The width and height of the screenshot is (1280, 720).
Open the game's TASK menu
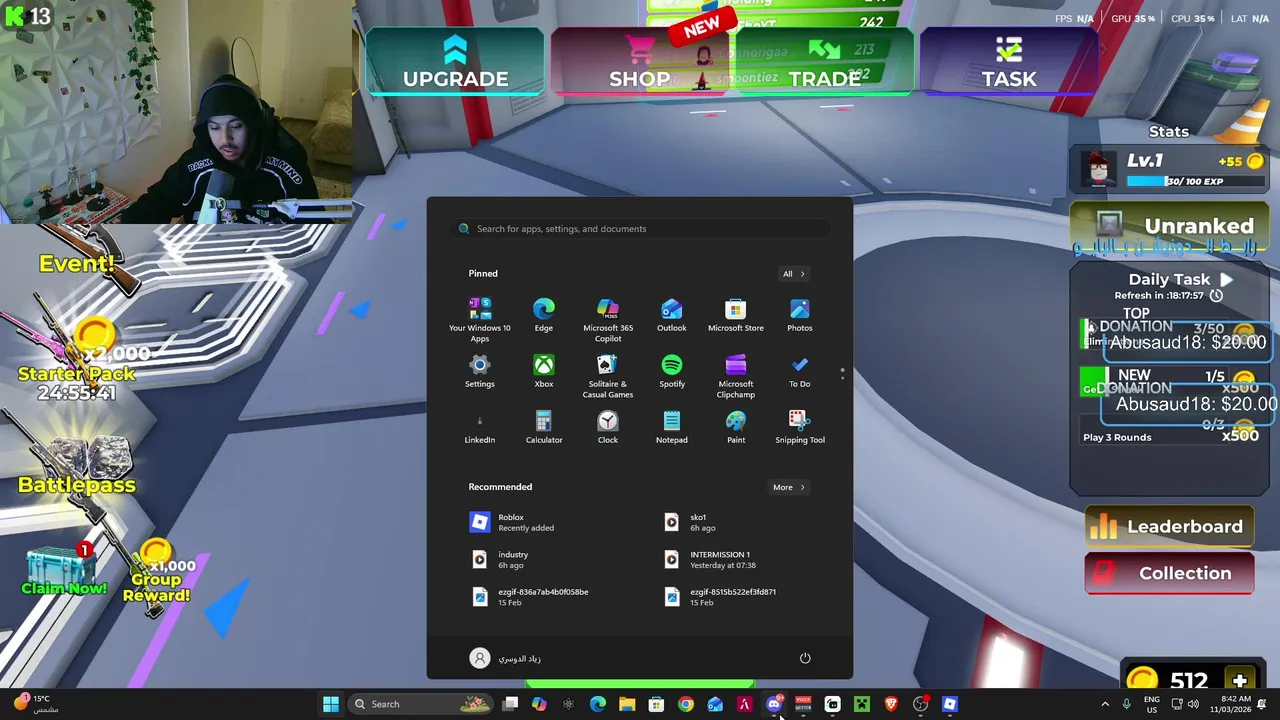point(1009,62)
